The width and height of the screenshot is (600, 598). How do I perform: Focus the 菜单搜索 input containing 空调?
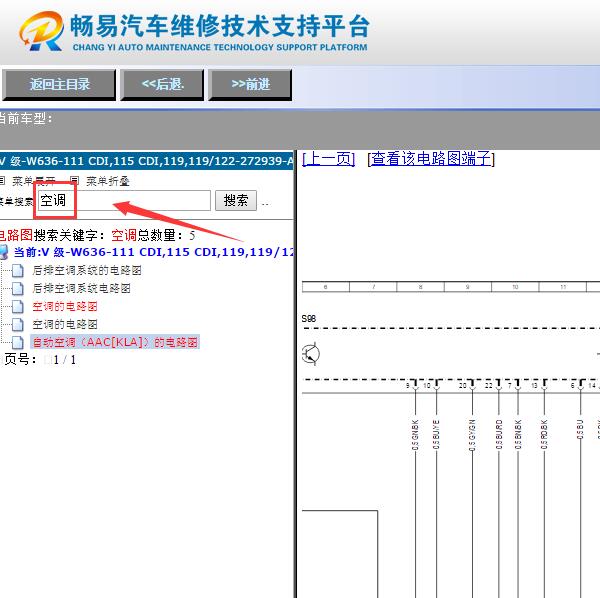(x=124, y=200)
